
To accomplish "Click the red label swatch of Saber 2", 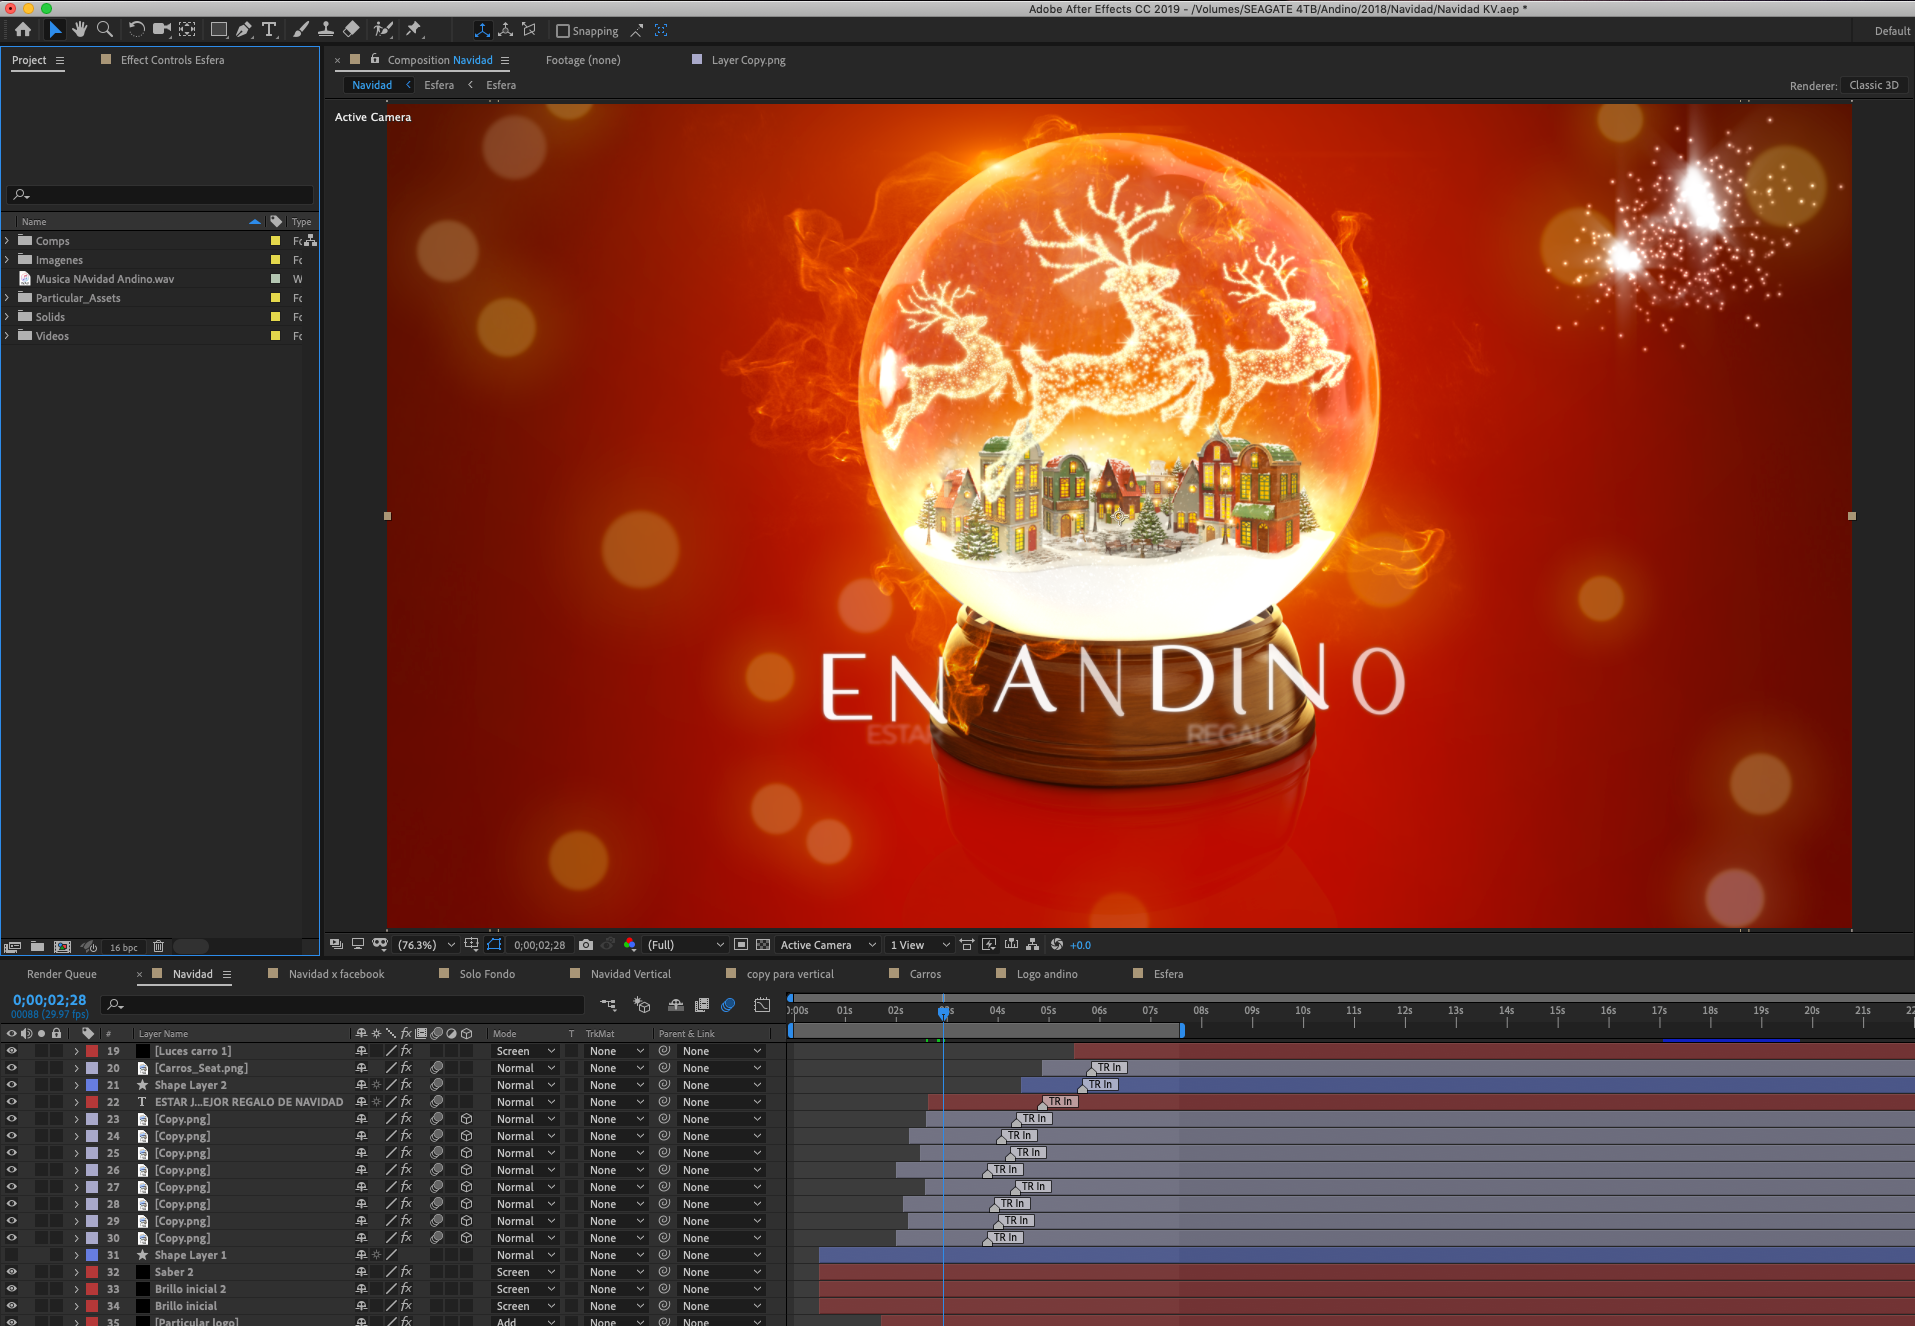I will (x=92, y=1272).
